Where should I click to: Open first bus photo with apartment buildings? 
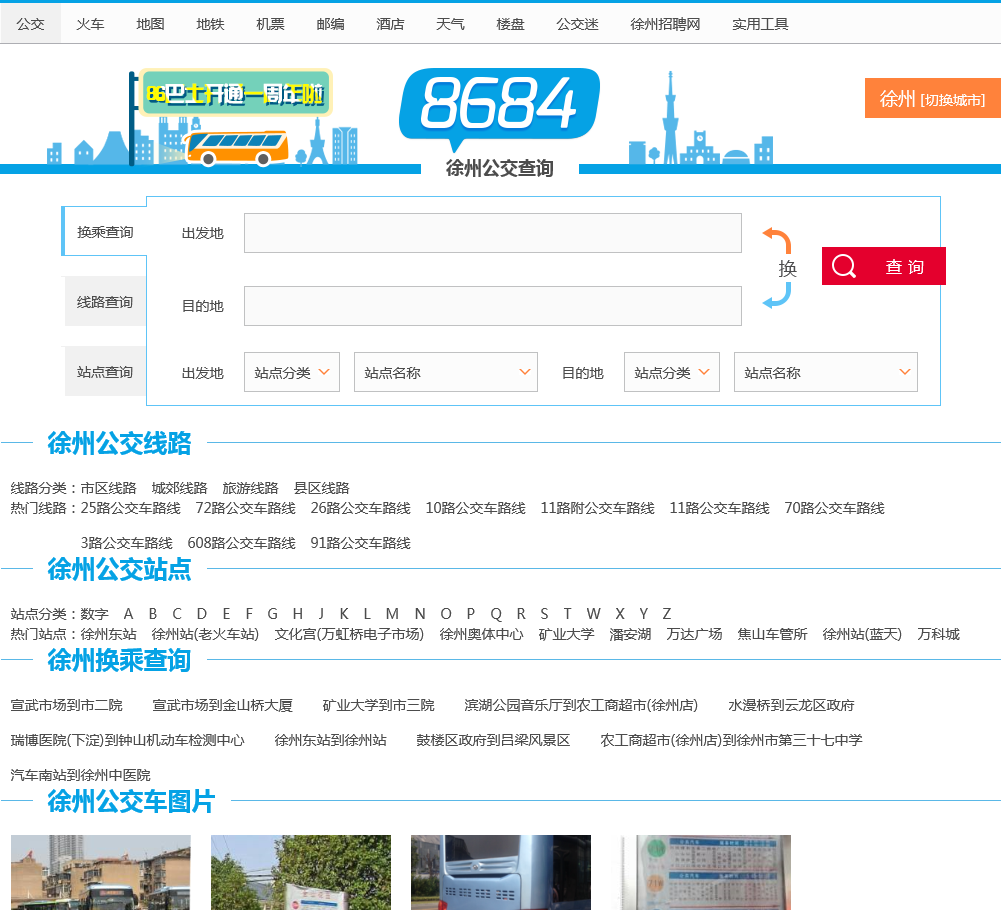coord(101,872)
